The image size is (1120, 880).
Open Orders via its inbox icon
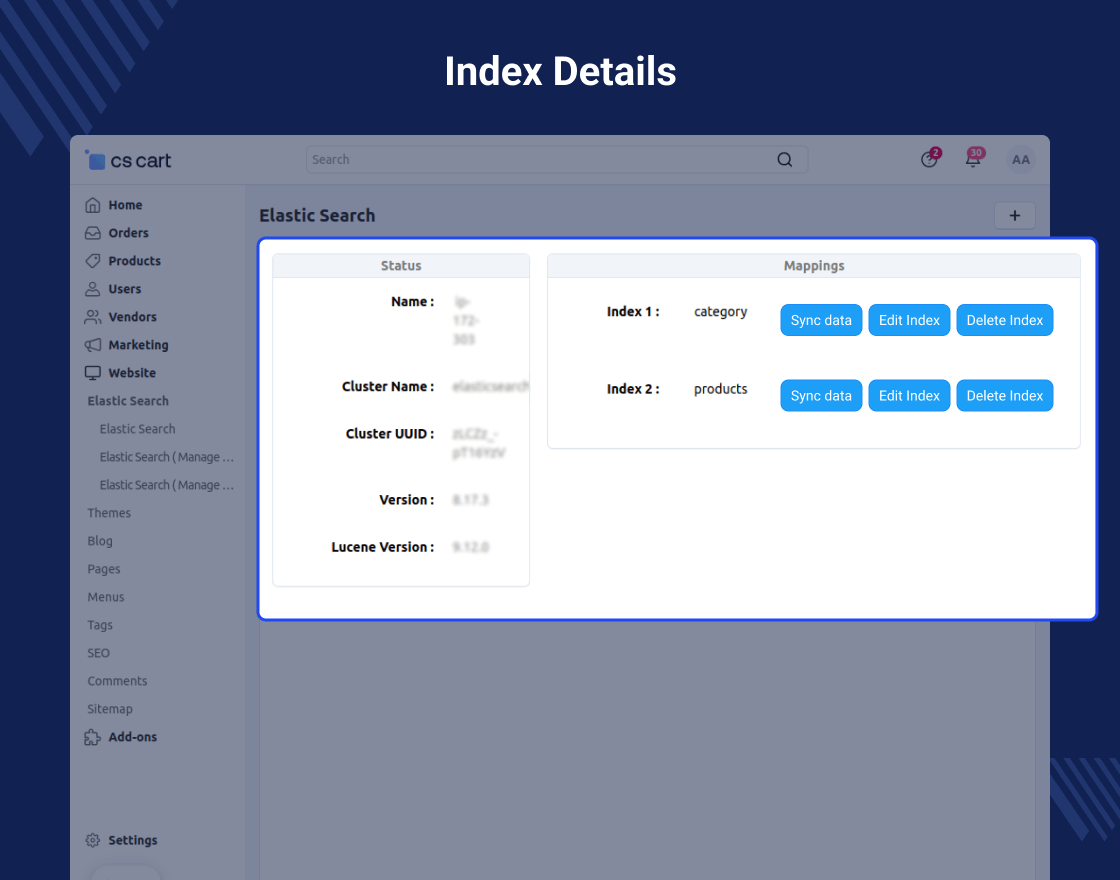[x=93, y=233]
